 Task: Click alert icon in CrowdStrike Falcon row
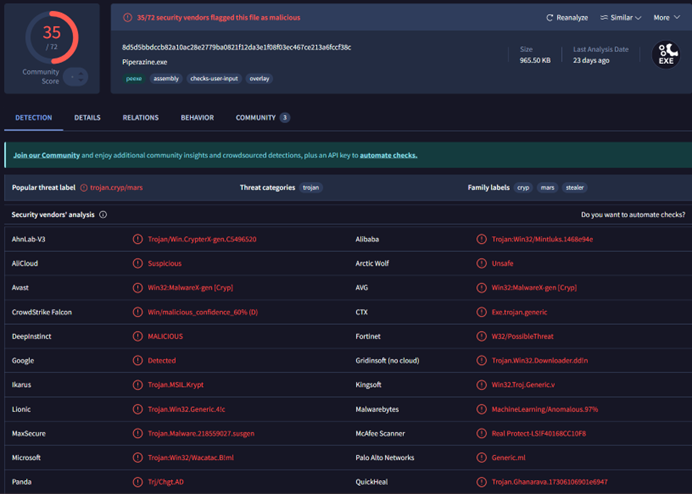(138, 312)
